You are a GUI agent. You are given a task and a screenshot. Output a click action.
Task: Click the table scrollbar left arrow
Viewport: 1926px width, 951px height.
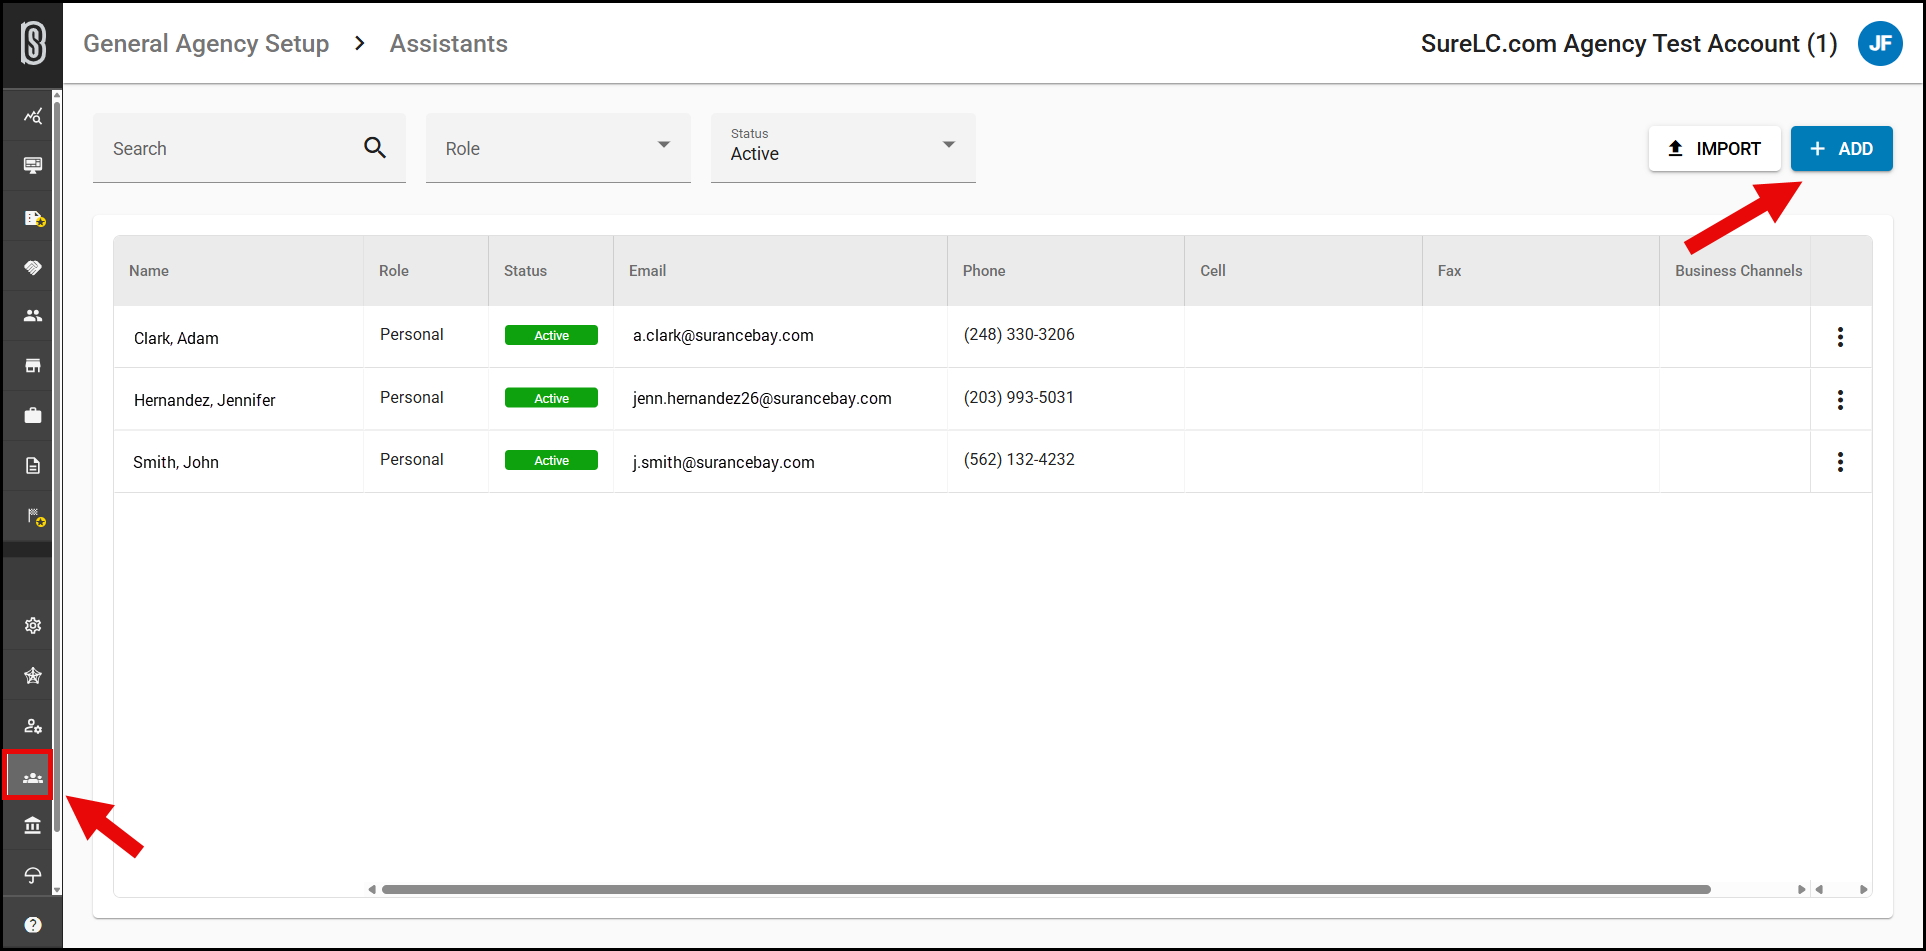pyautogui.click(x=372, y=889)
